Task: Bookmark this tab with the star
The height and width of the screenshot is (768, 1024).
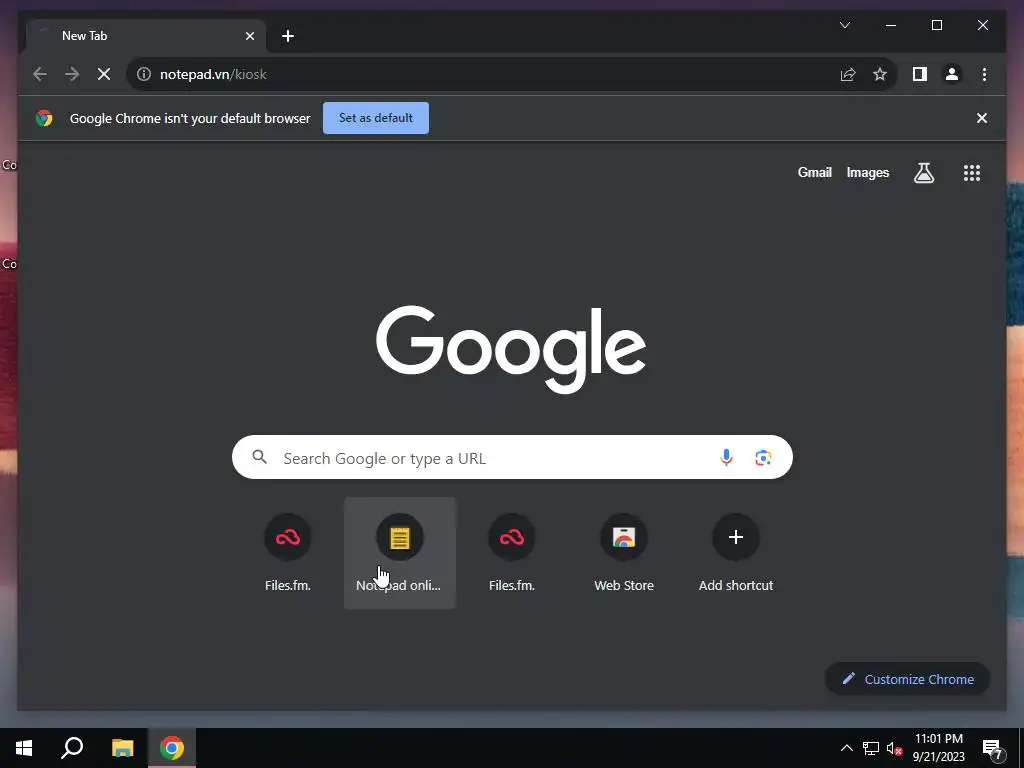Action: coord(880,74)
